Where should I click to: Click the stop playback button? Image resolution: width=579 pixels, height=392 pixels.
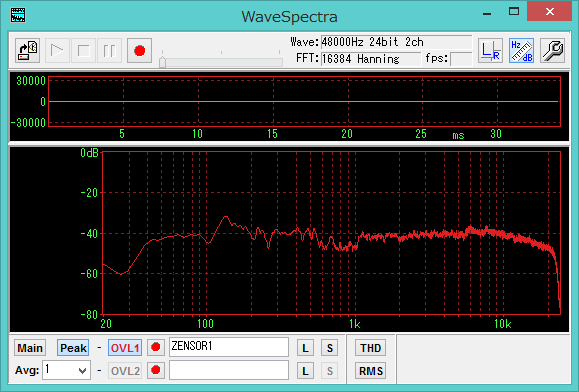point(83,51)
